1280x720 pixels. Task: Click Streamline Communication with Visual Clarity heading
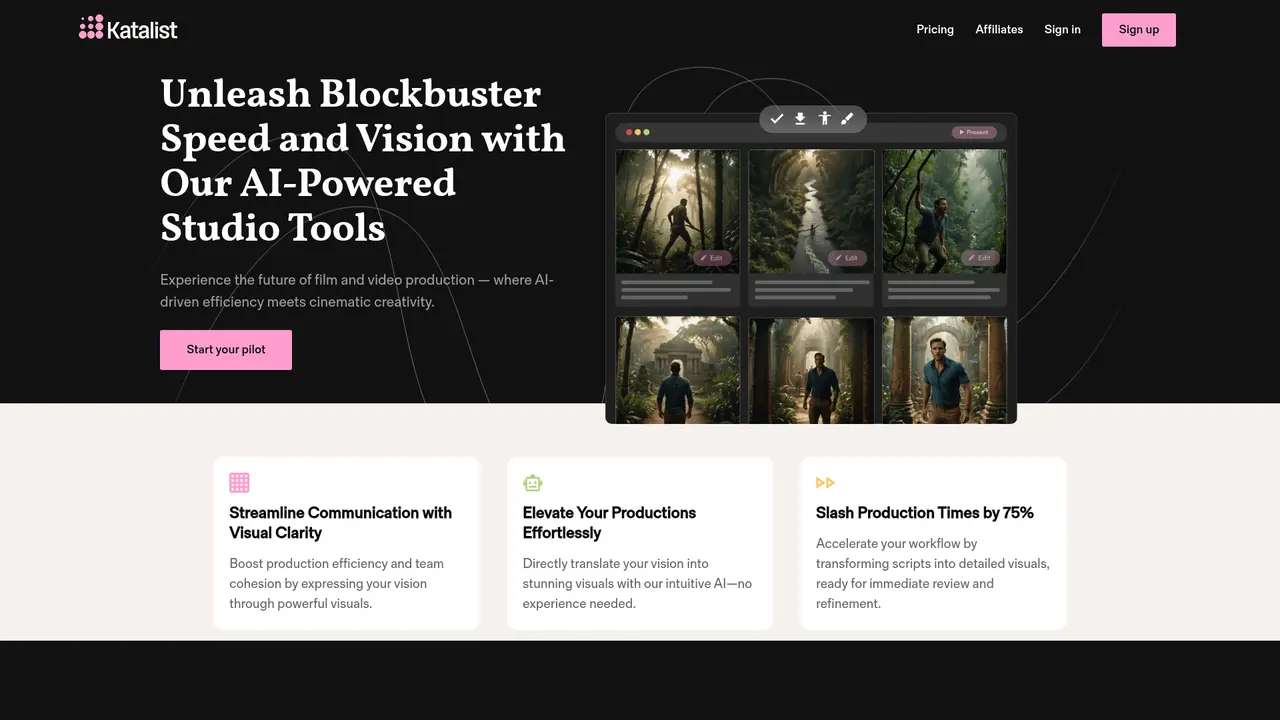pos(340,523)
